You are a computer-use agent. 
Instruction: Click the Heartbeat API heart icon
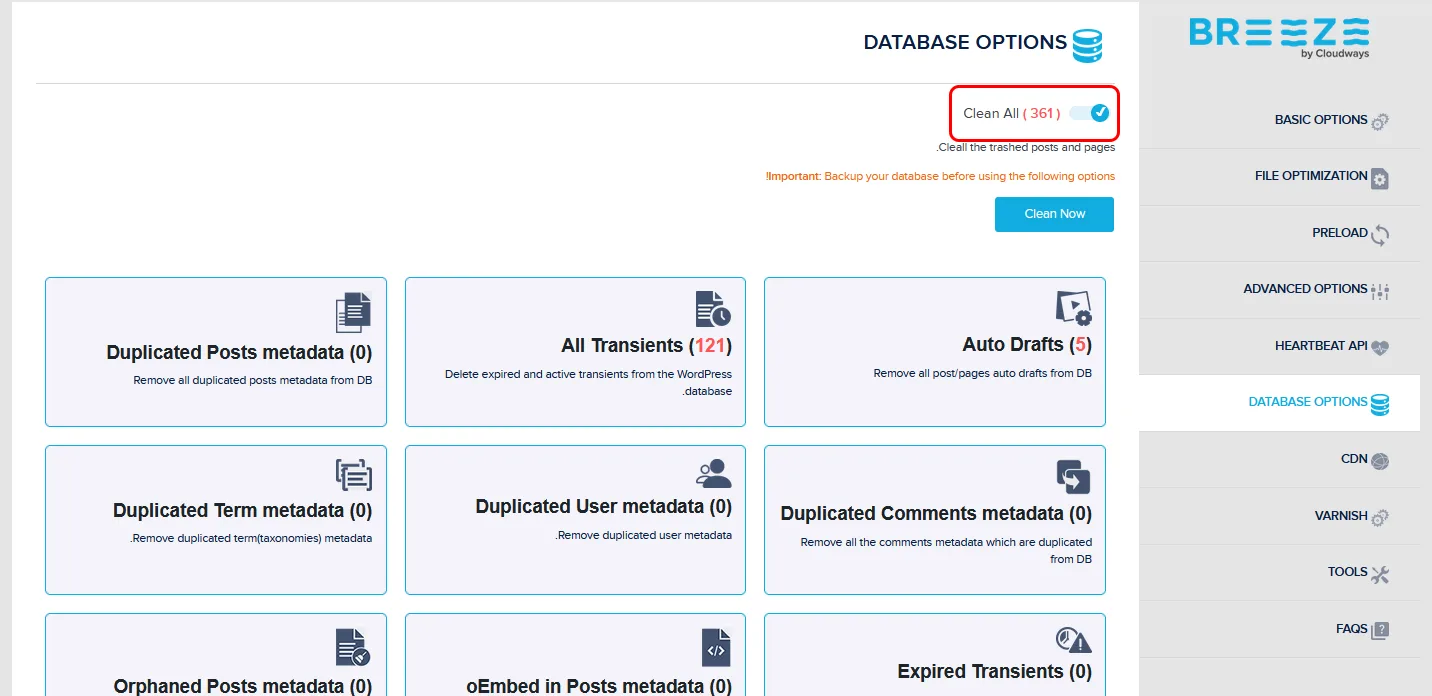click(x=1380, y=348)
